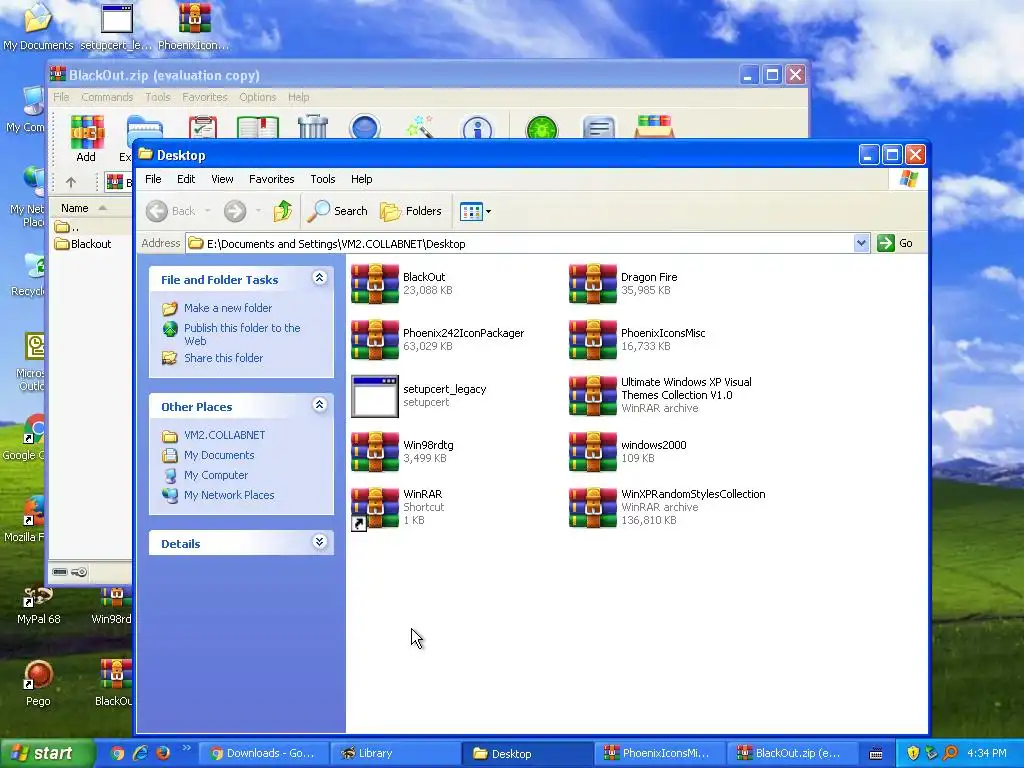Click the Forward navigation arrow
Viewport: 1024px width, 768px height.
pyautogui.click(x=235, y=211)
